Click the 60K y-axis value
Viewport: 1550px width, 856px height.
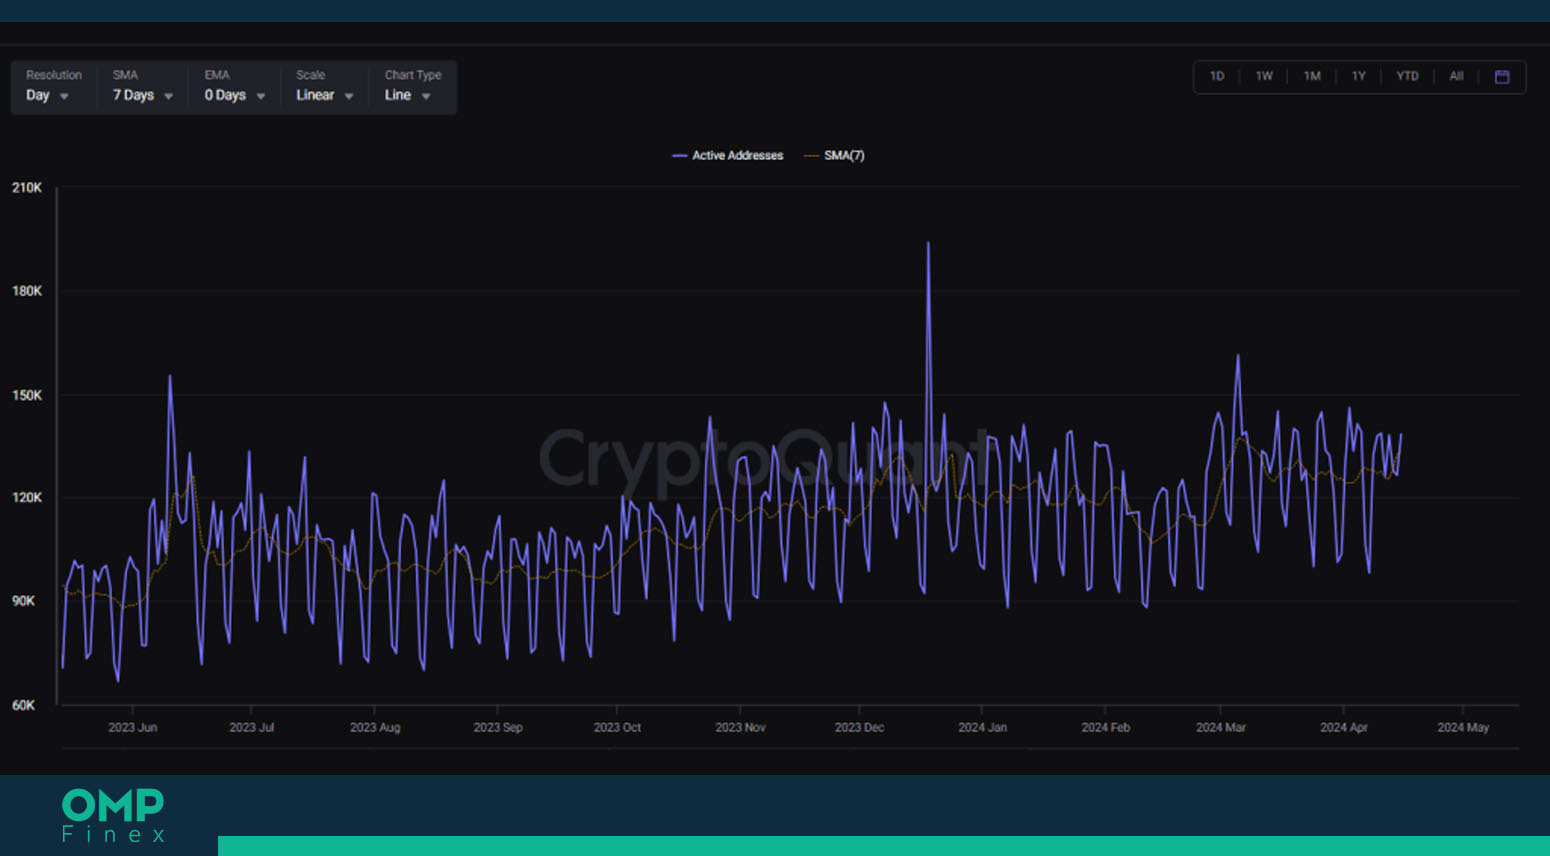tap(24, 705)
